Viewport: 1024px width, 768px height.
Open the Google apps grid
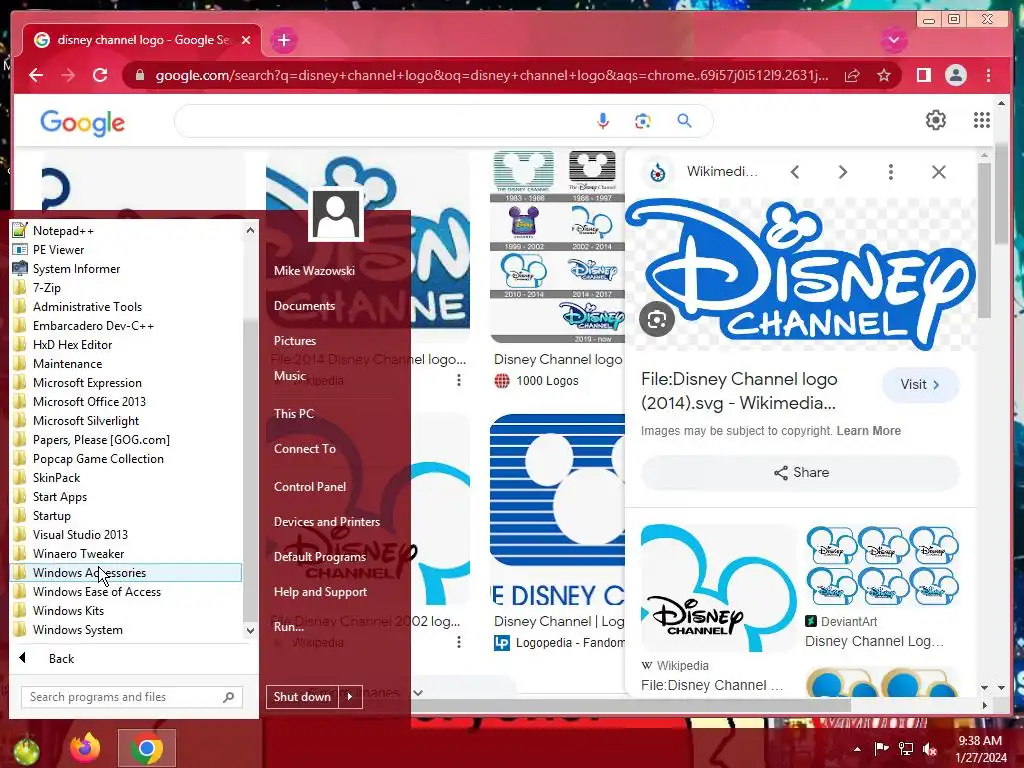(981, 120)
